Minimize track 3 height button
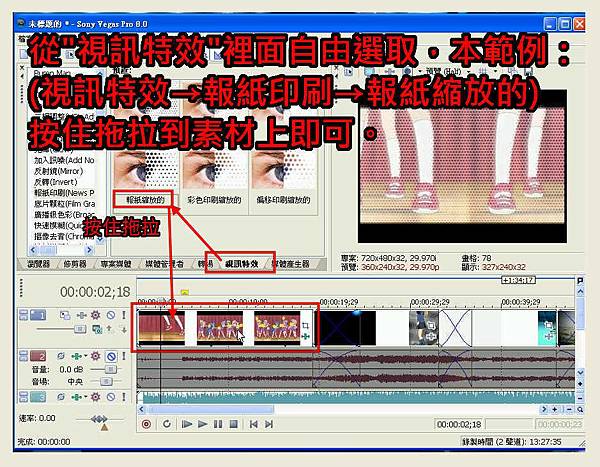Screen dimensions: 600x467 pos(23,397)
